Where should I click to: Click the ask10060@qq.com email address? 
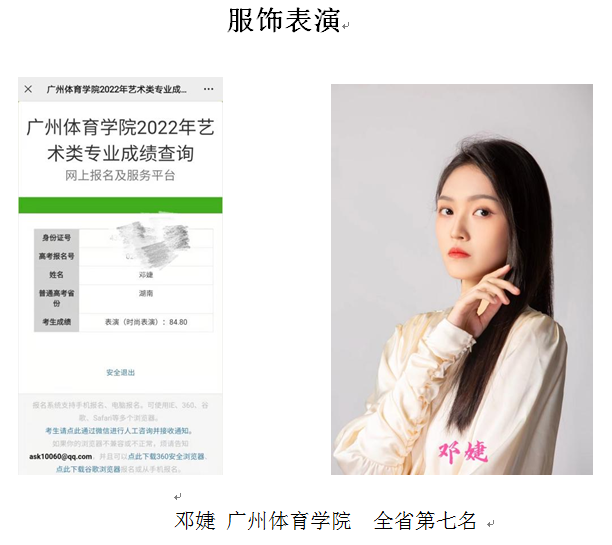[60, 456]
